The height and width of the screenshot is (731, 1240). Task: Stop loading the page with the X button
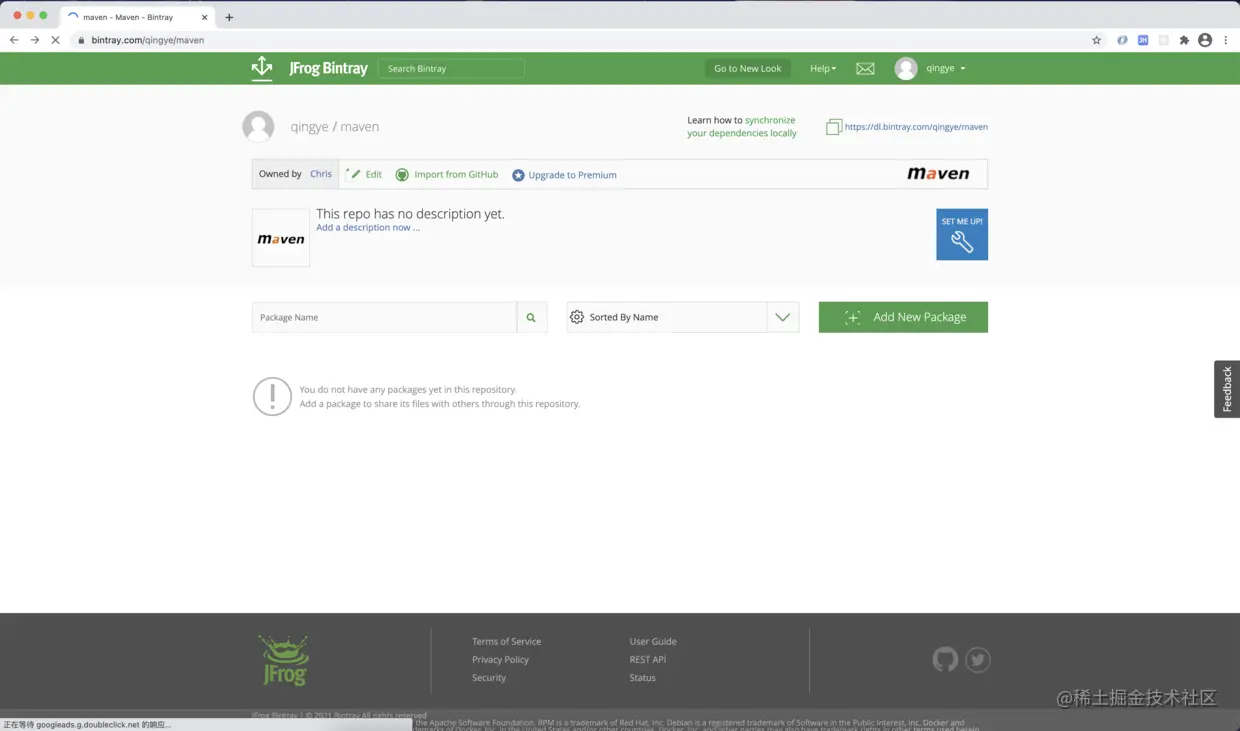click(55, 40)
